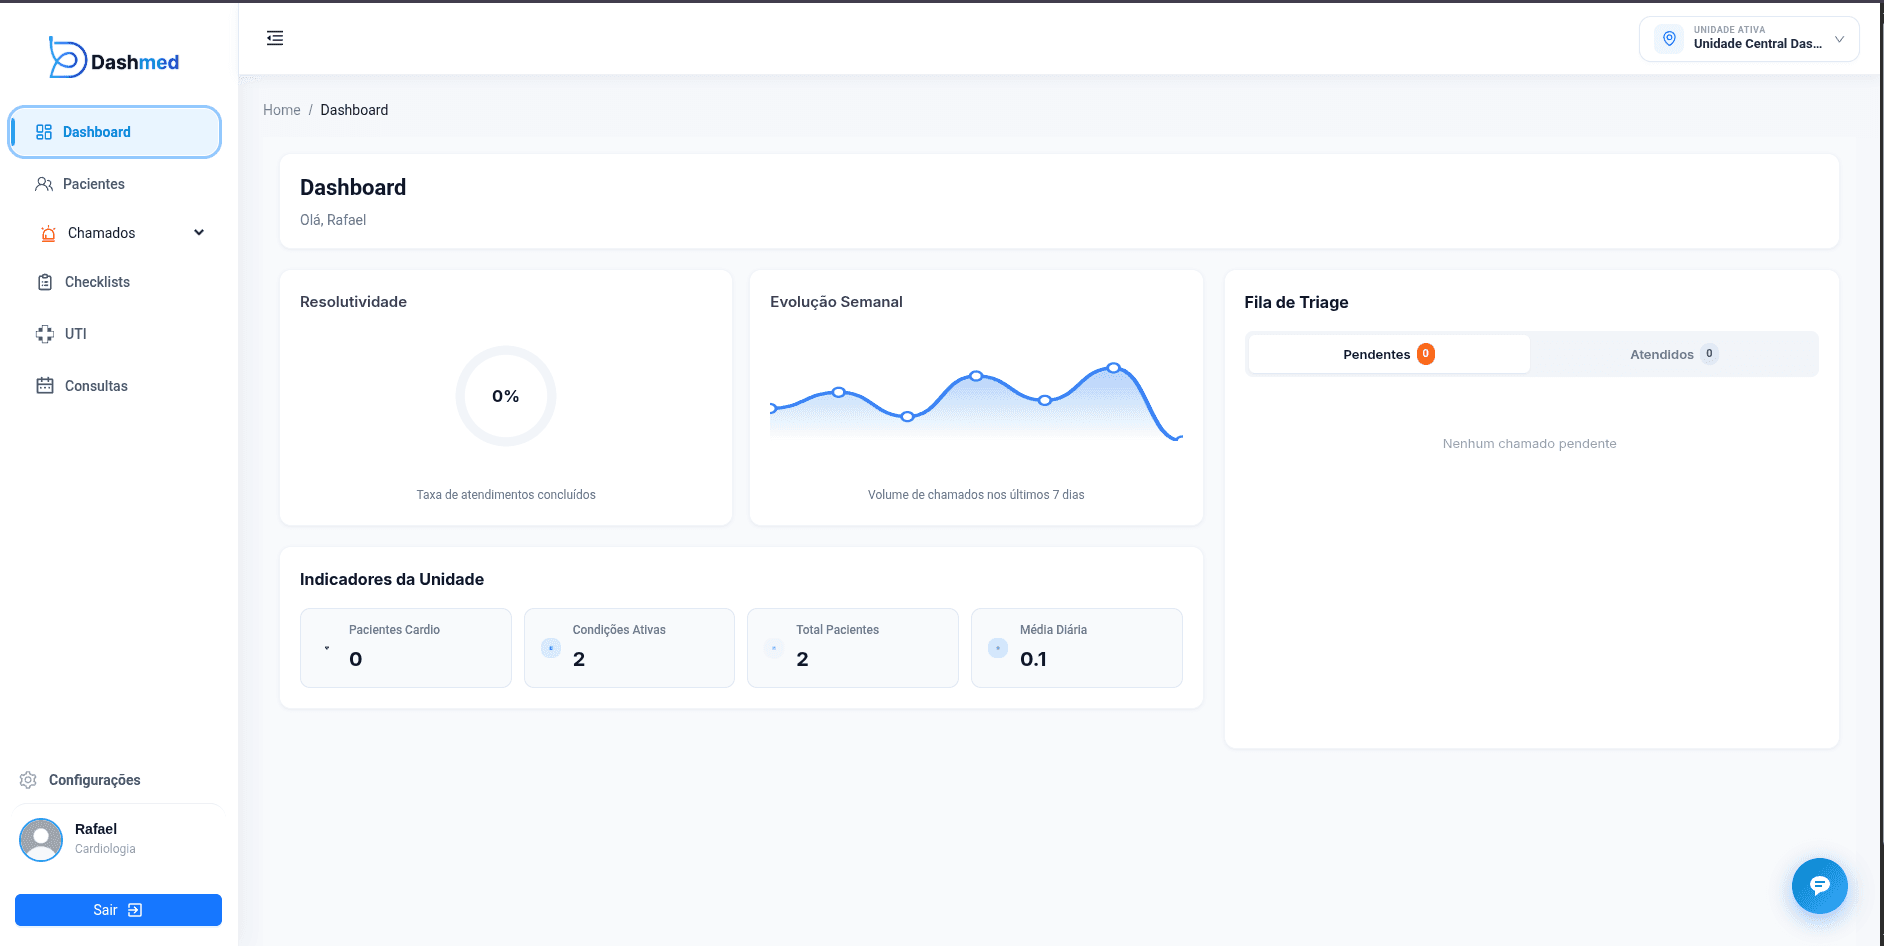Open the Unidade Ativa dropdown

point(1749,39)
